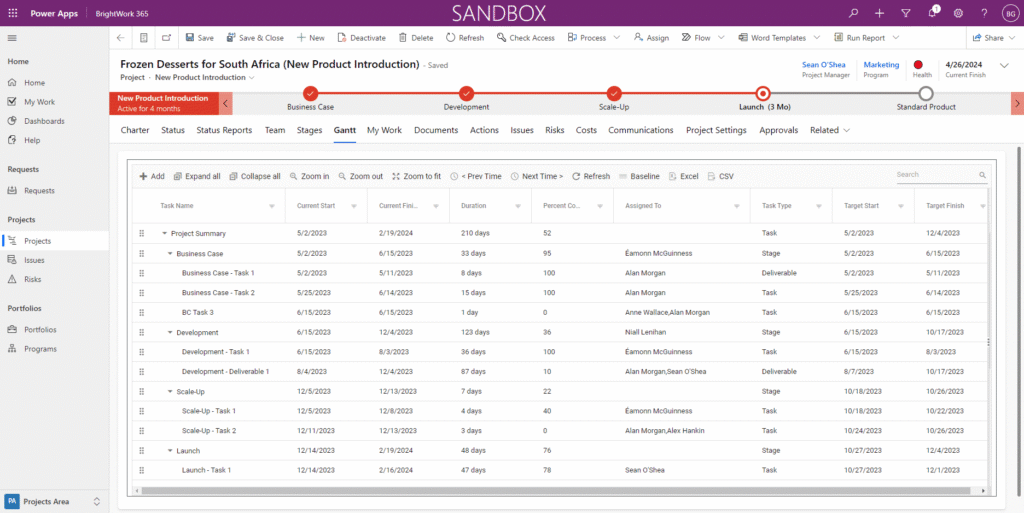
Task: Switch to the Status Reports tab
Action: click(224, 130)
